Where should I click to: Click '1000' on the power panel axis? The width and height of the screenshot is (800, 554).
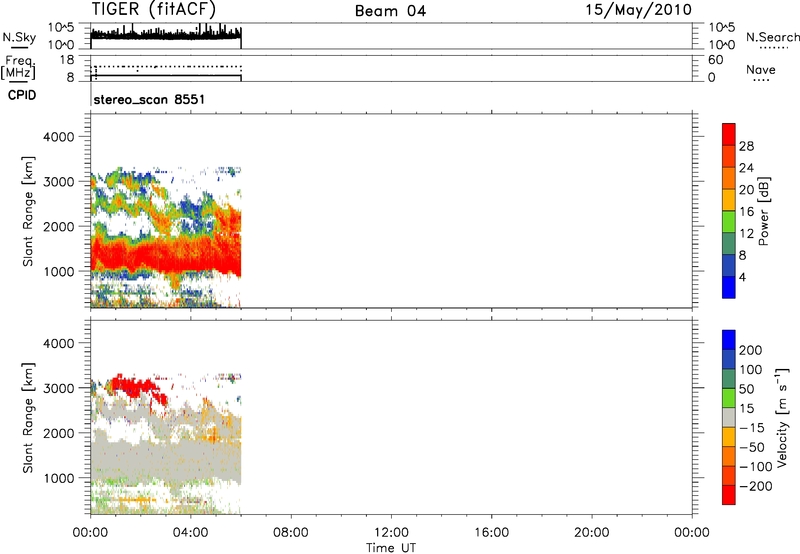(x=58, y=271)
